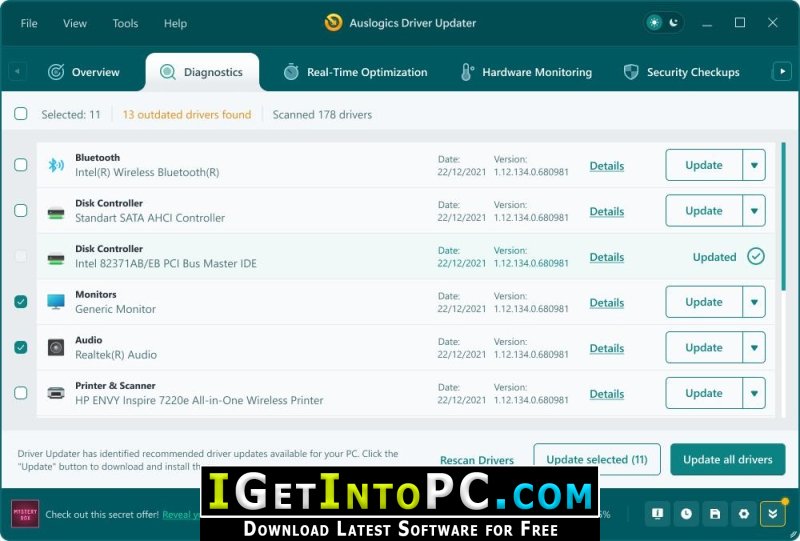Switch to the Overview tab
Screen dimensions: 800x541
(84, 72)
